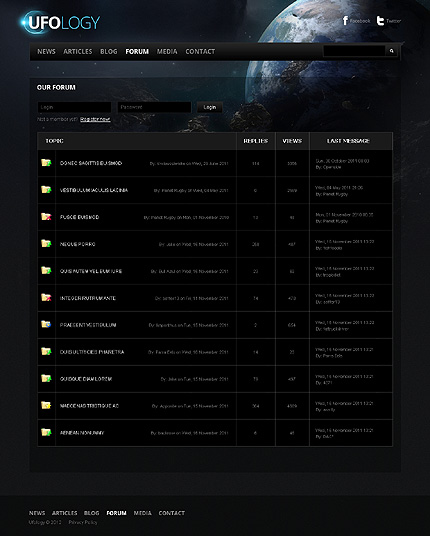The height and width of the screenshot is (536, 430).
Task: Open the Twitter icon link
Action: (380, 21)
